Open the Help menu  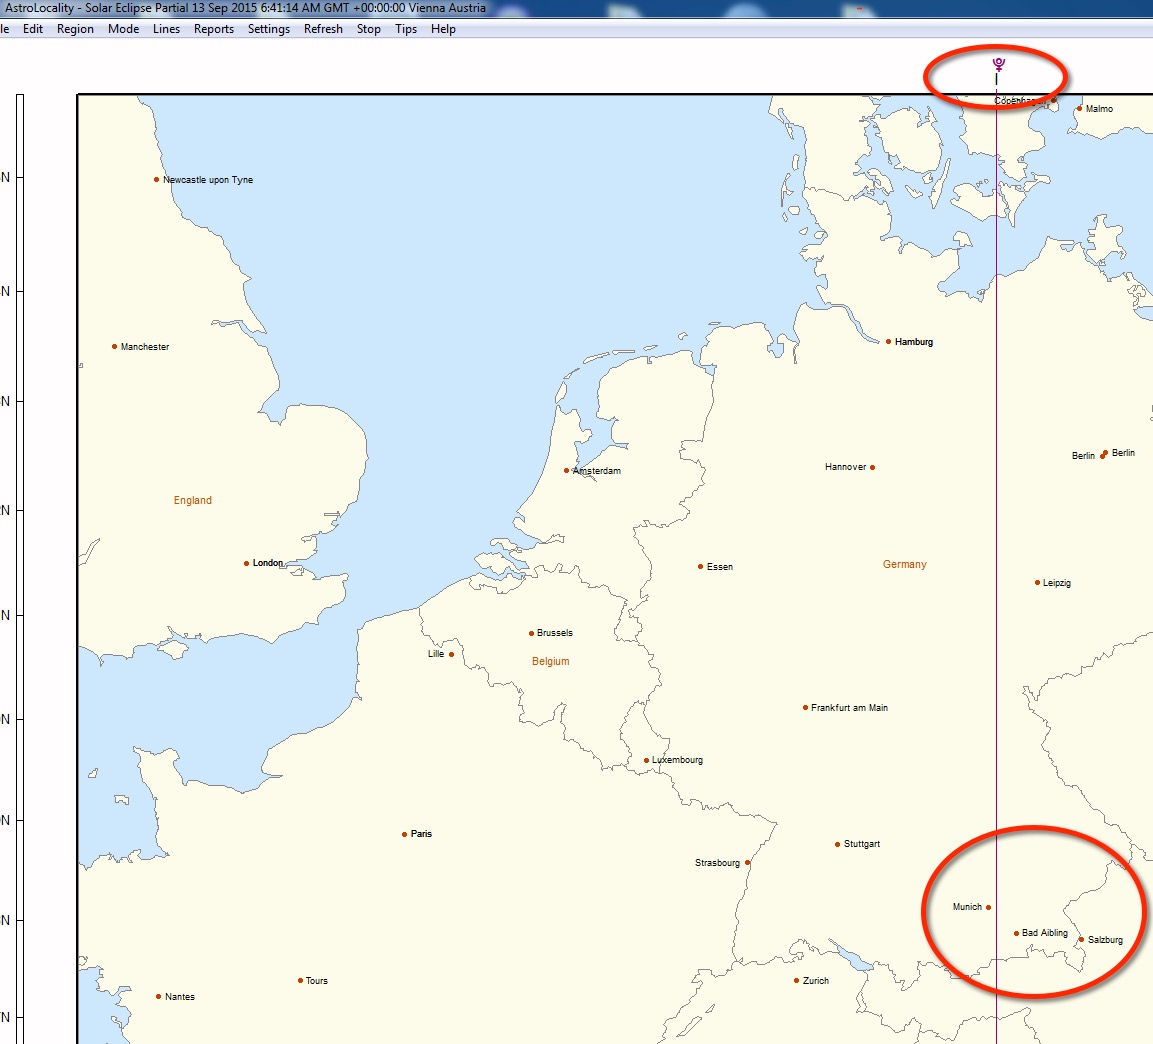[x=443, y=29]
